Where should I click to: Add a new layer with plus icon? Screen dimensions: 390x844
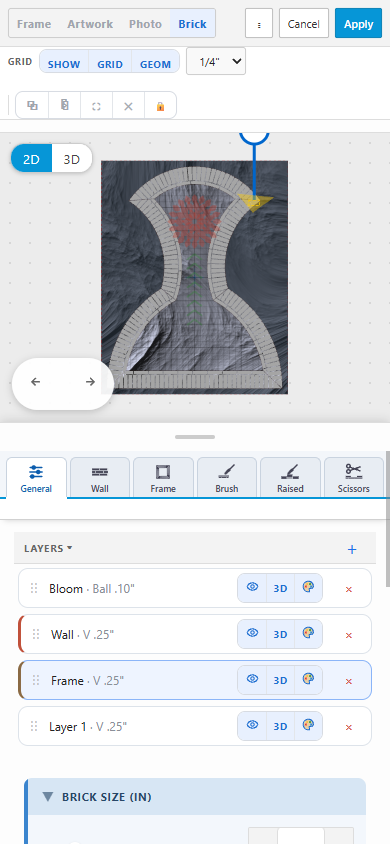352,549
